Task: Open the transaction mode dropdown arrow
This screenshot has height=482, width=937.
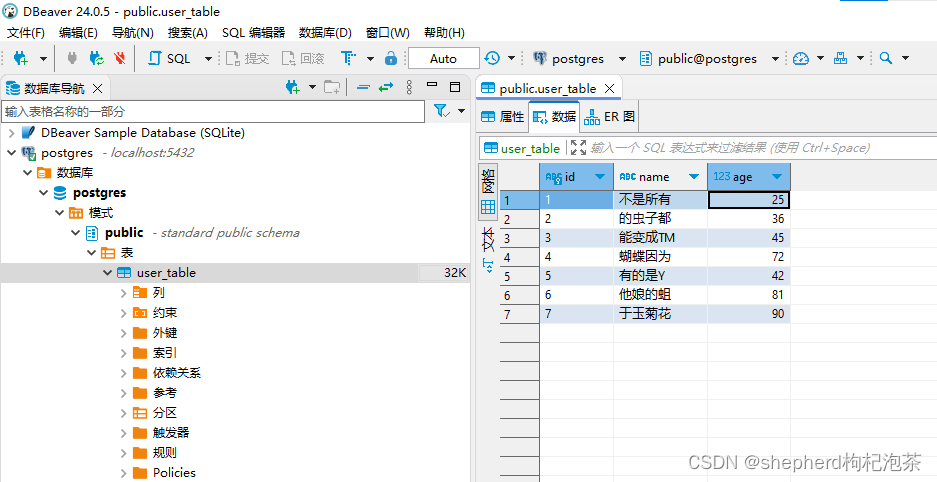Action: [x=370, y=59]
